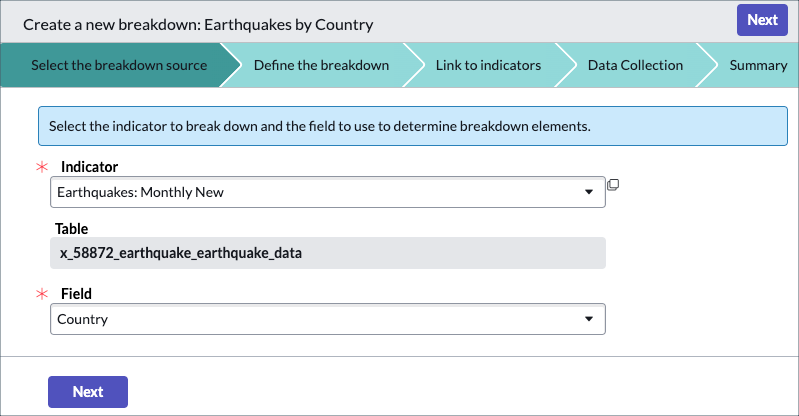Click the Next button below the form

[x=88, y=392]
